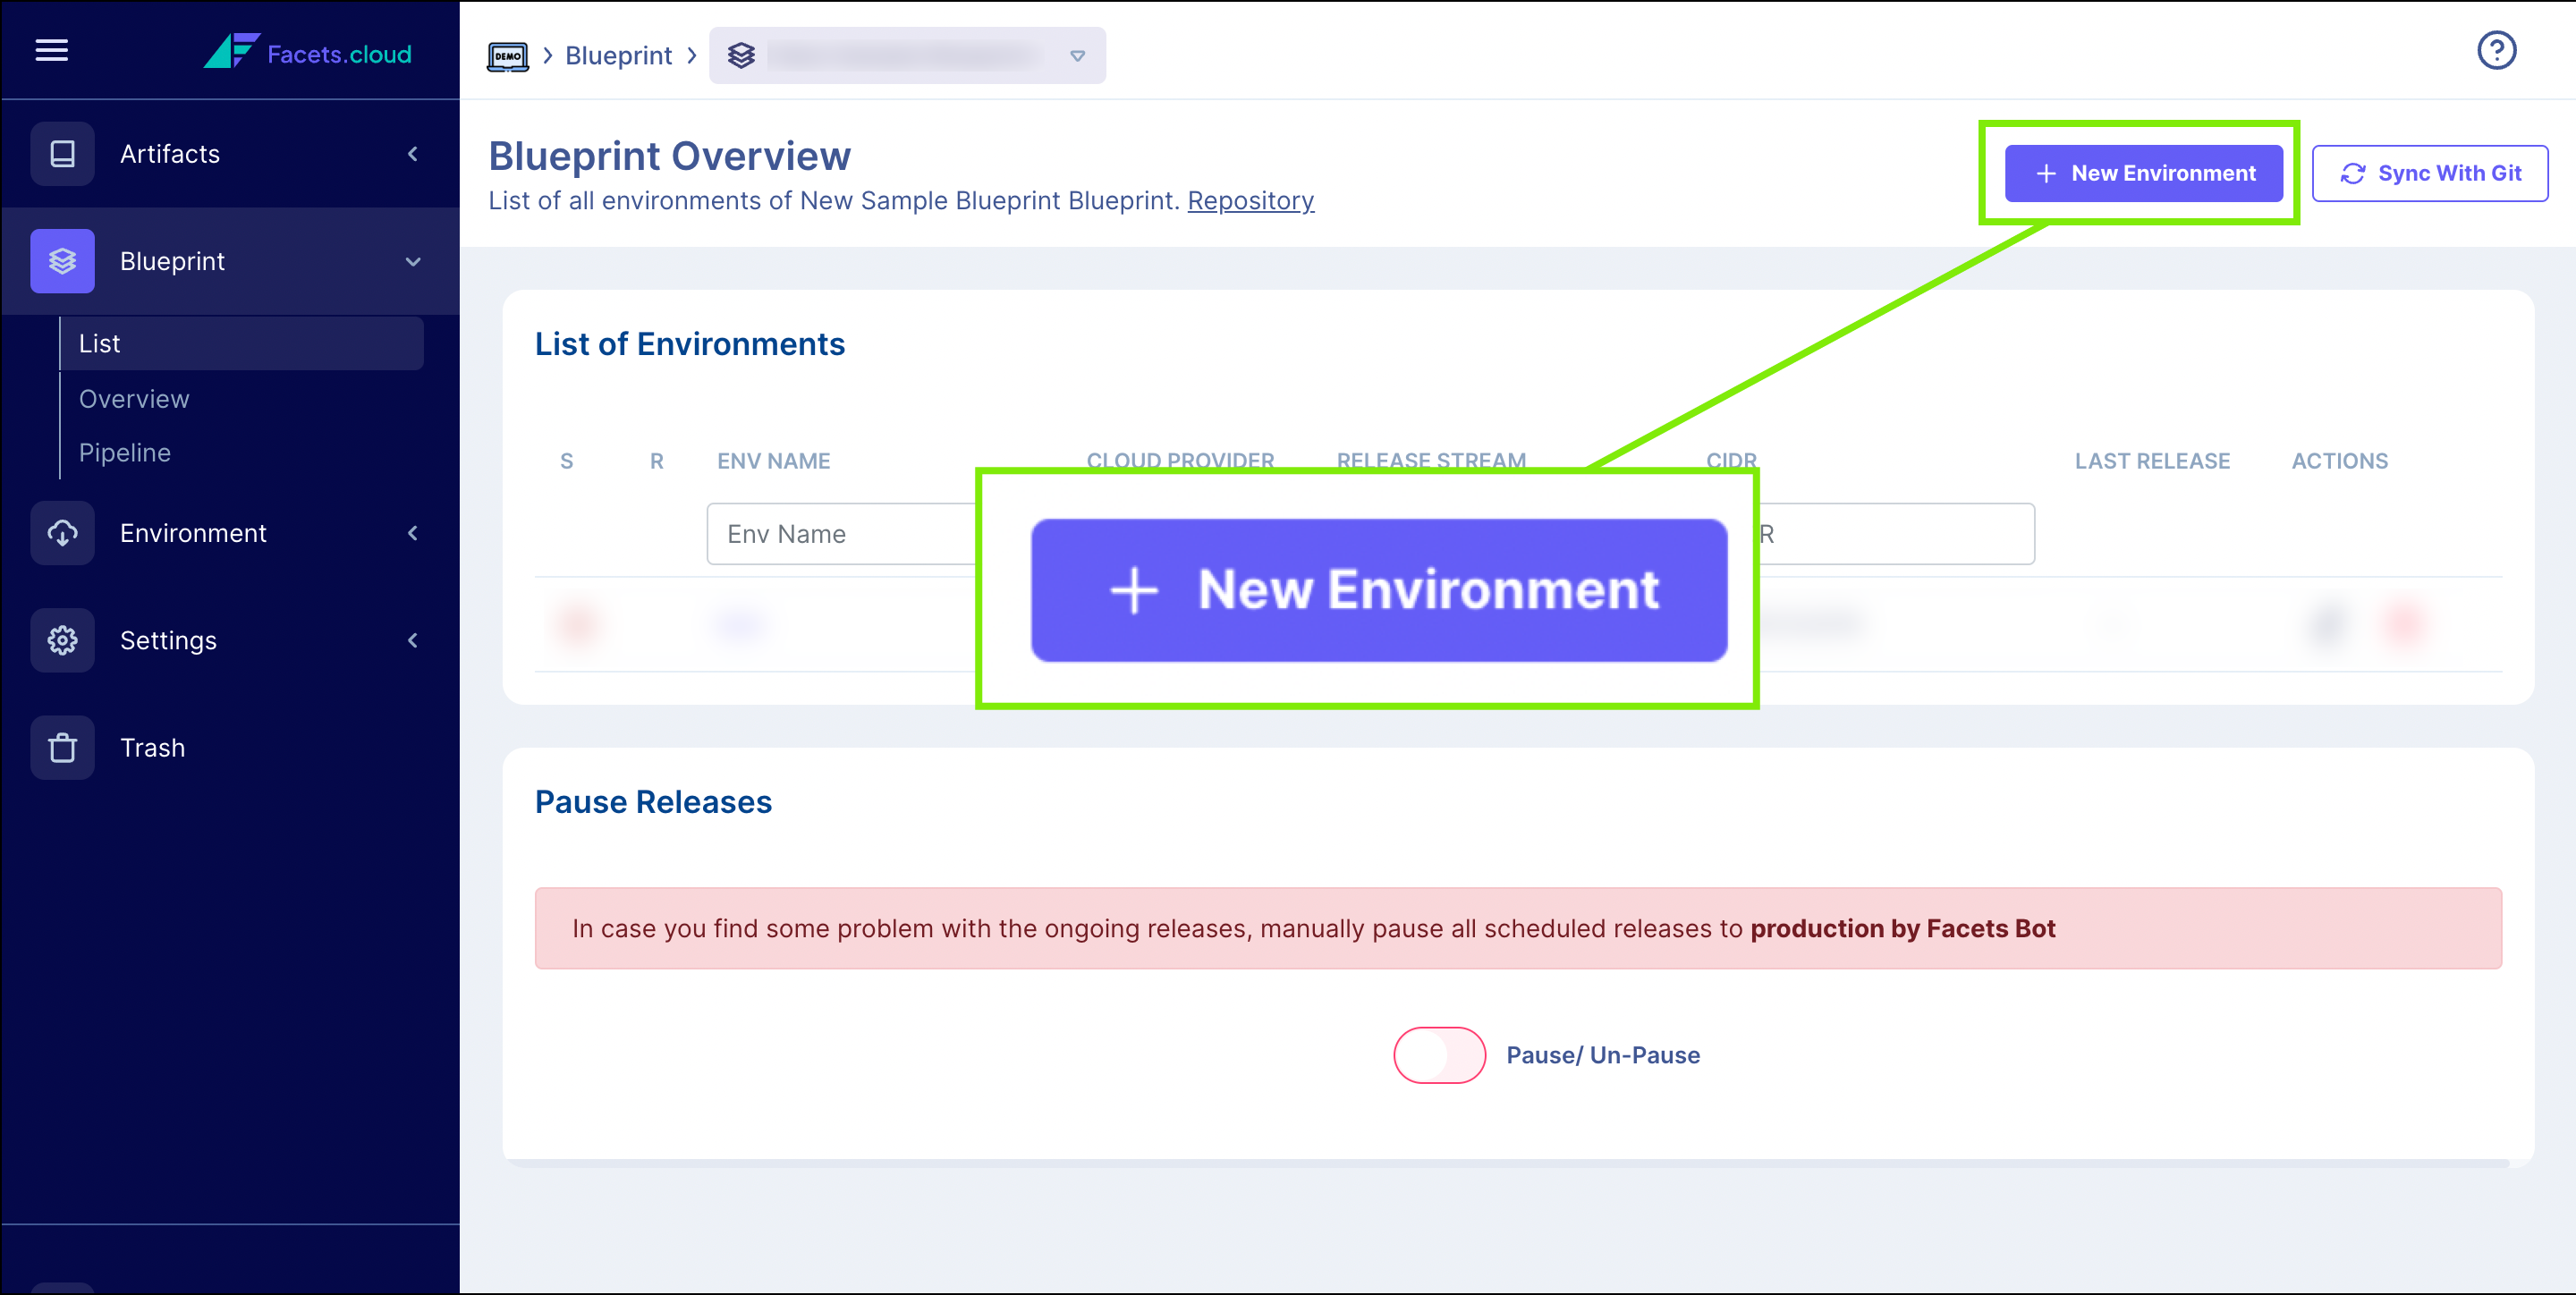Click the Blueprint layers sidebar icon
Viewport: 2576px width, 1295px height.
62,261
